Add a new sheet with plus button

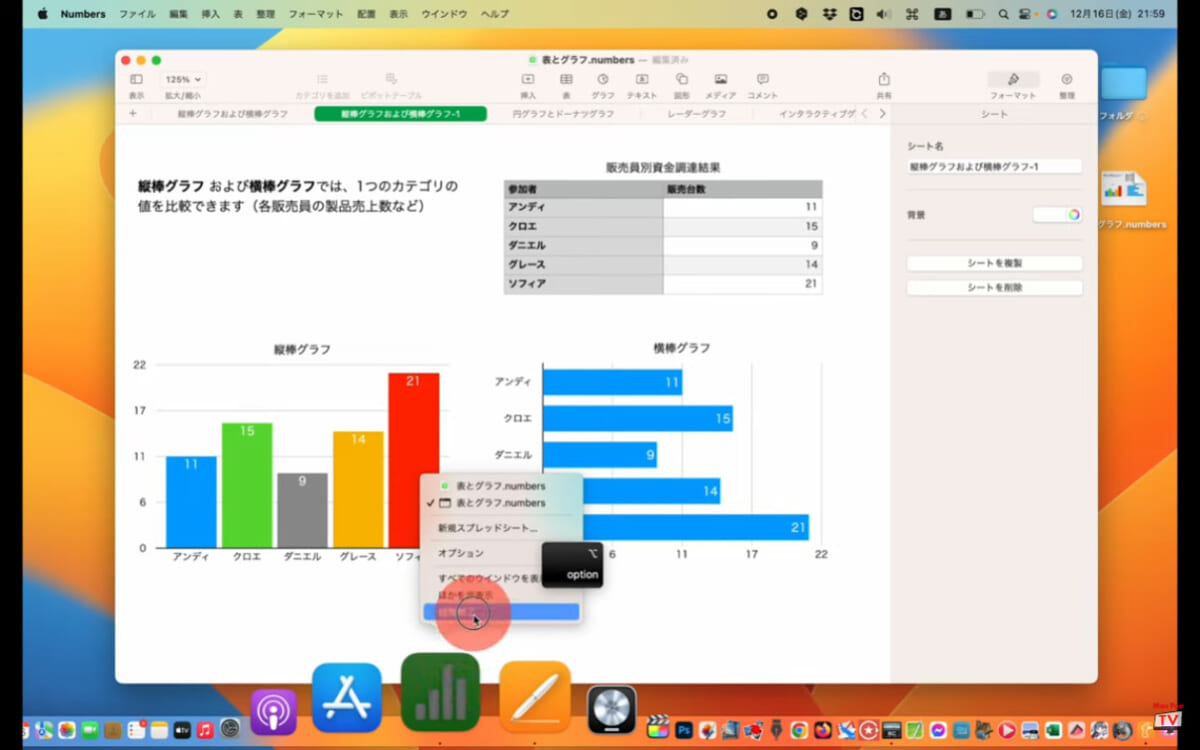tap(133, 114)
